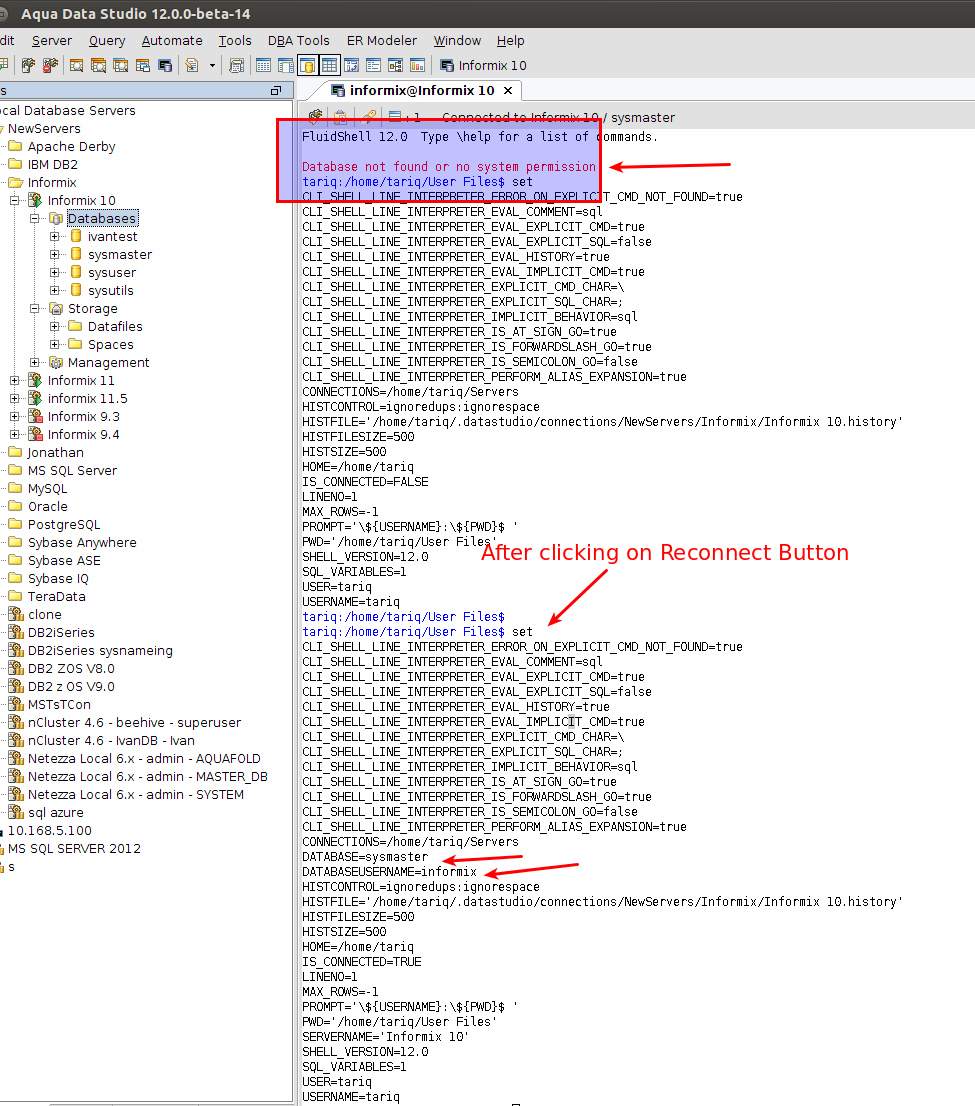
Task: Open the DBA Tools menu
Action: pos(298,41)
